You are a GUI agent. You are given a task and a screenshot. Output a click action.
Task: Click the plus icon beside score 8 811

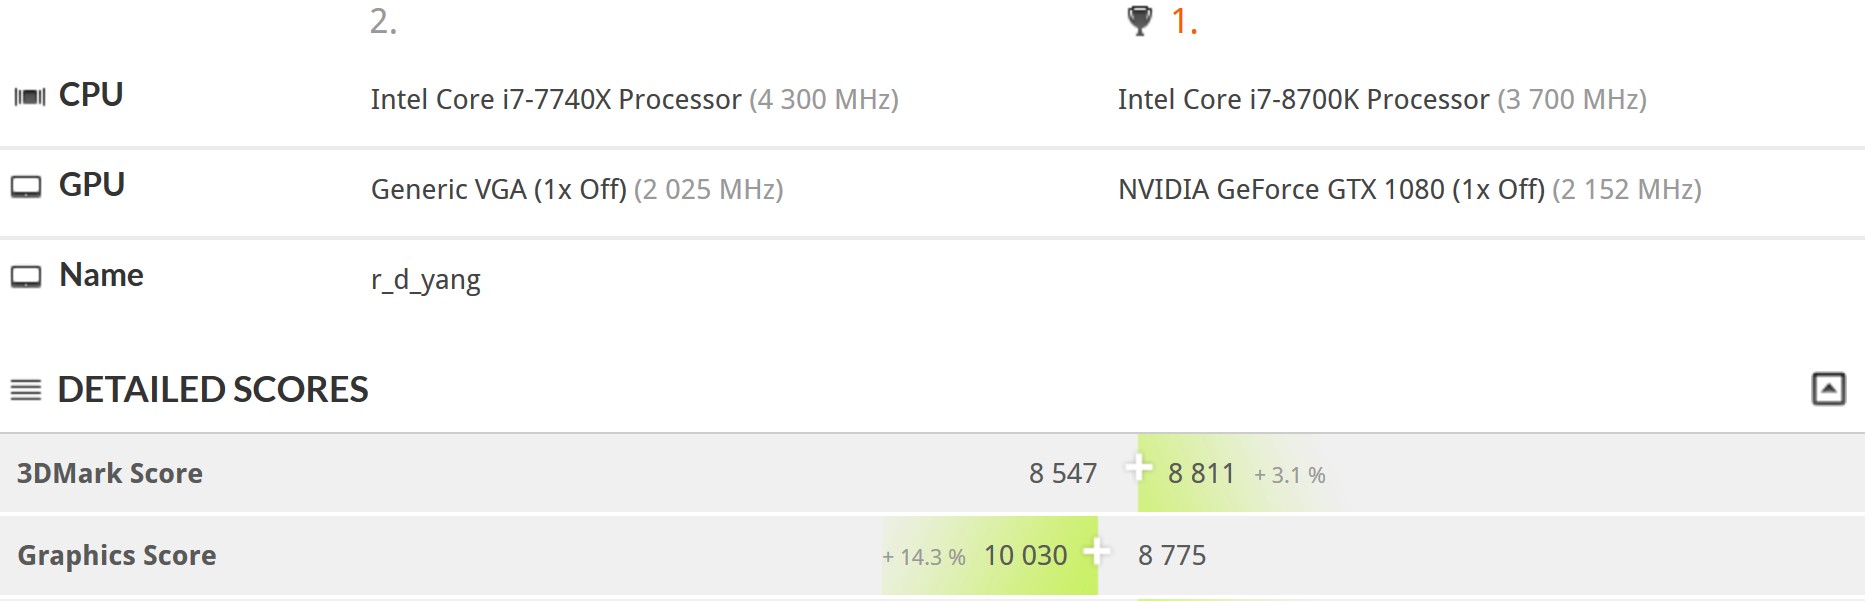pos(1138,467)
